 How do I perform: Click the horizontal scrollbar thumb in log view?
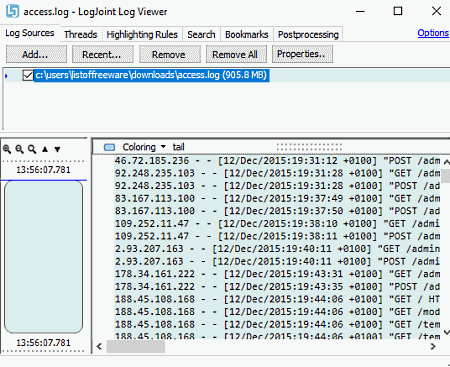click(x=136, y=347)
